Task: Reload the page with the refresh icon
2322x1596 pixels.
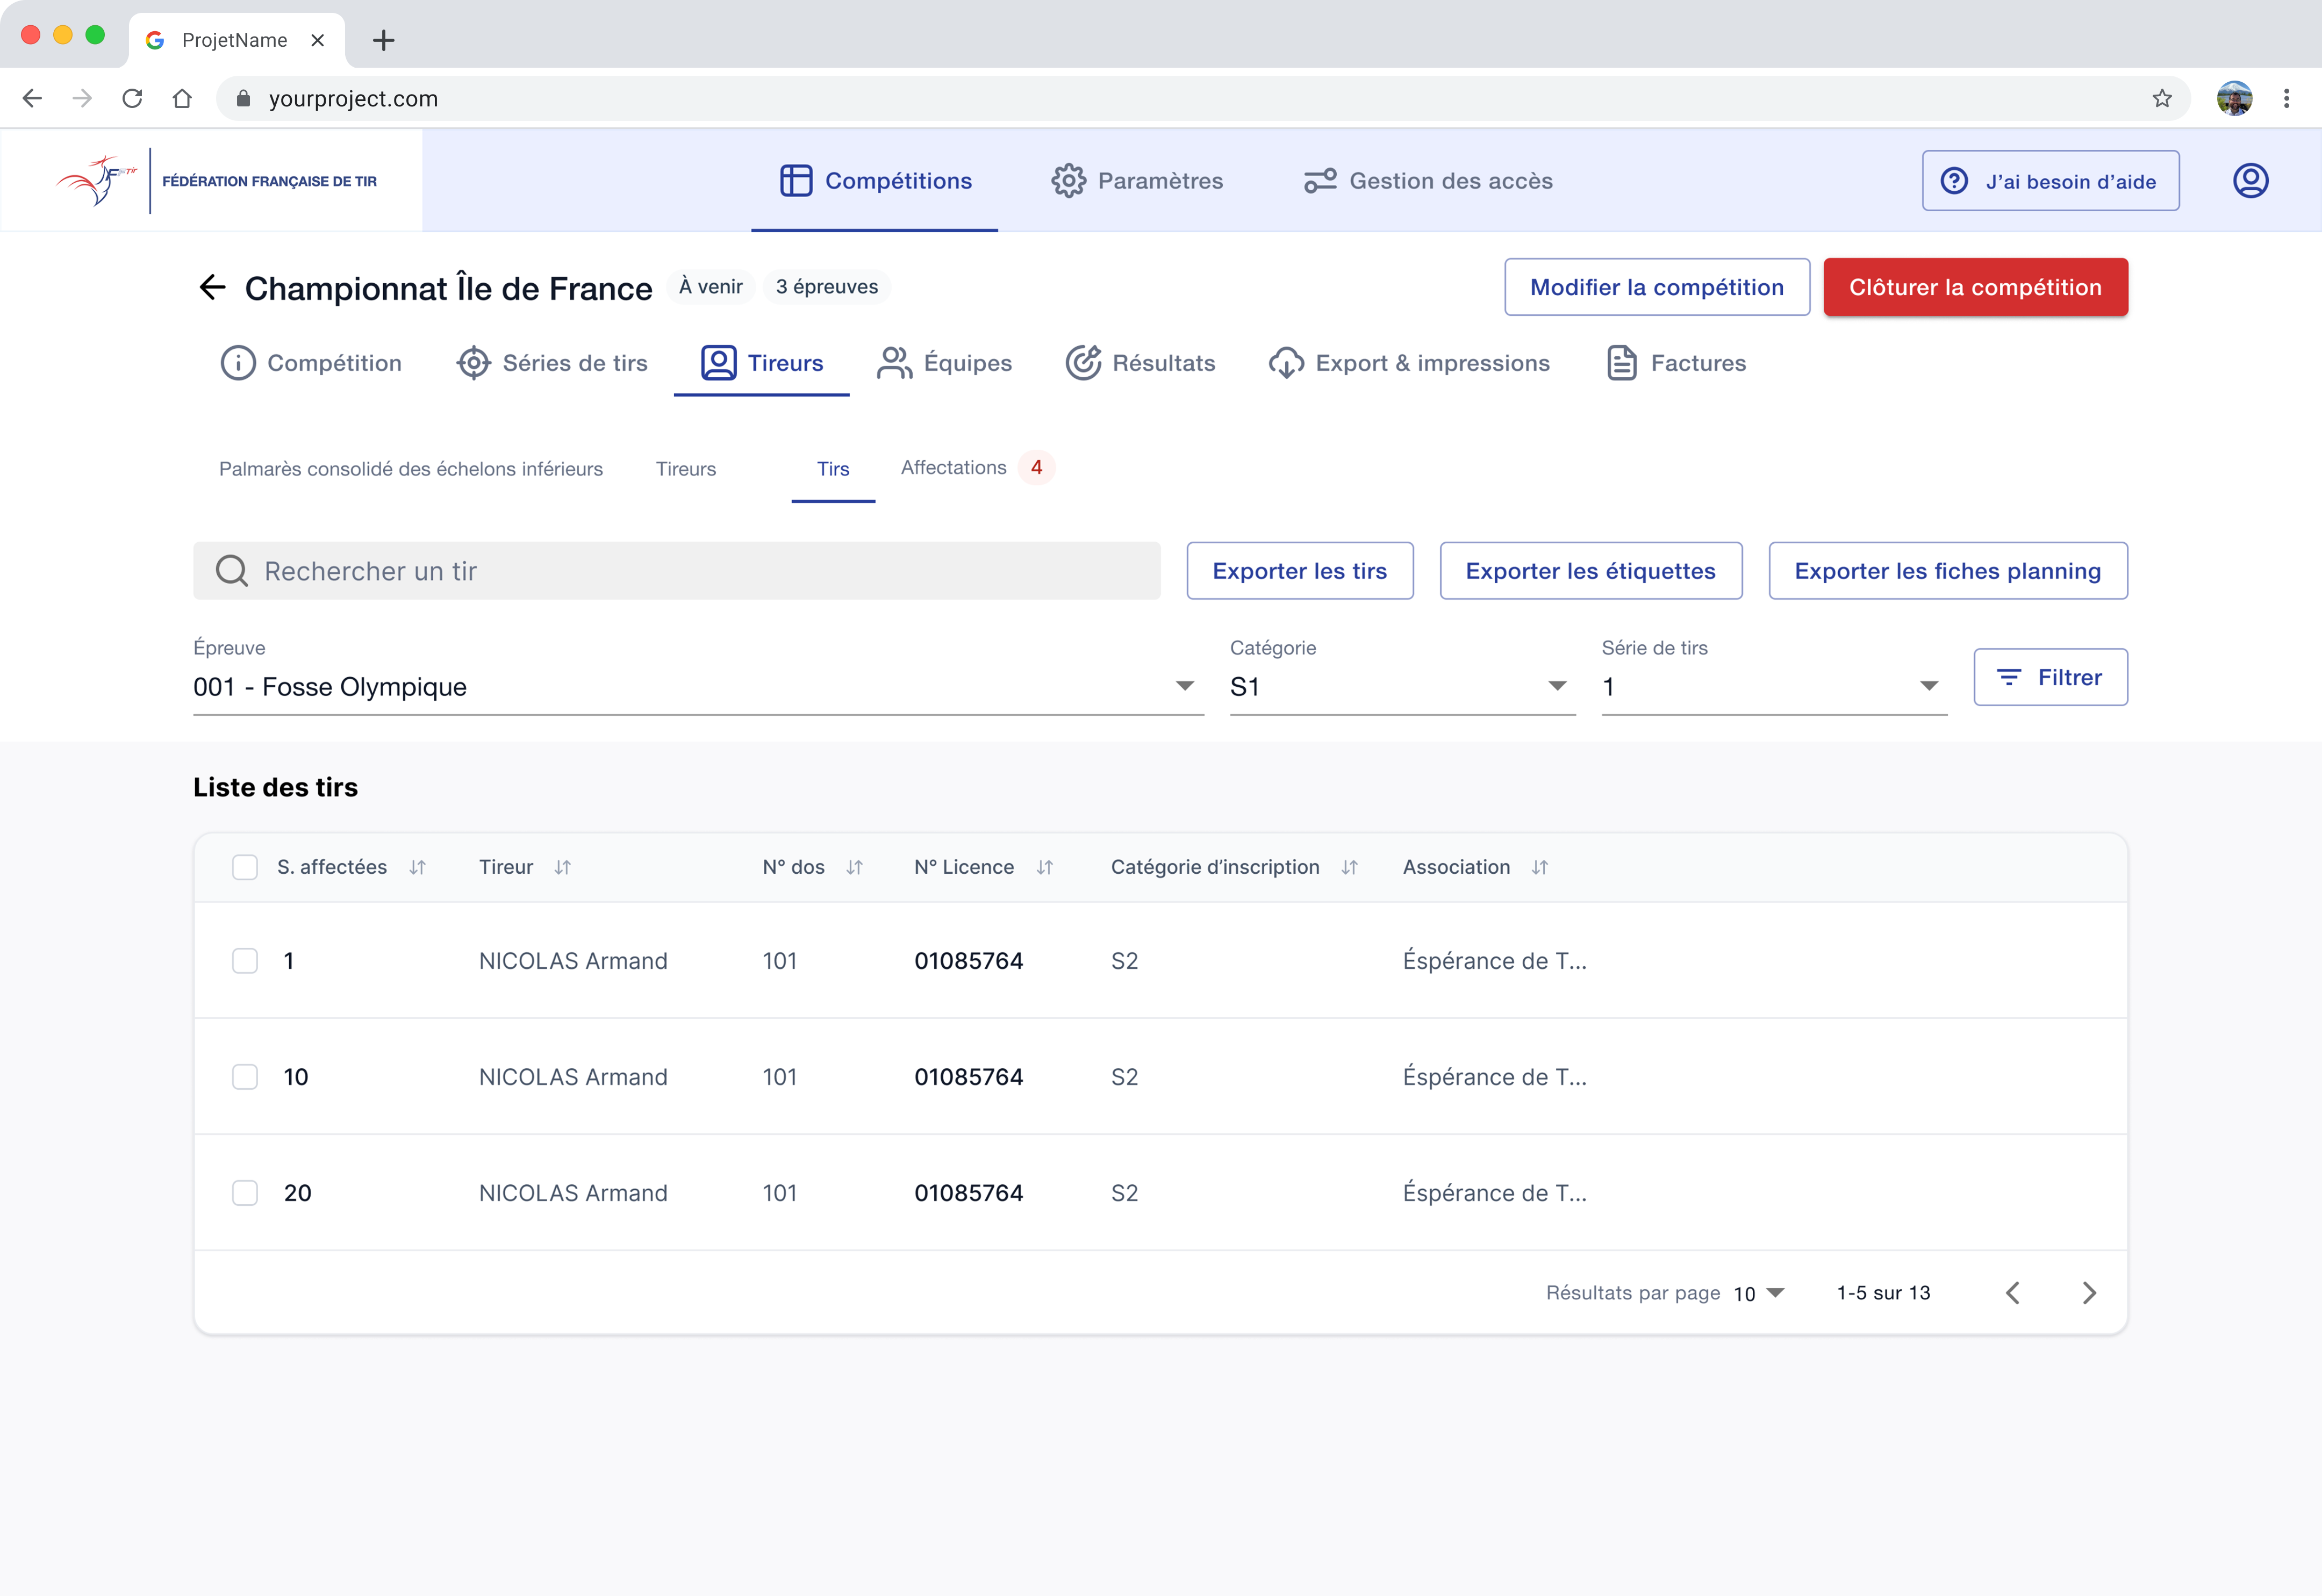Action: pyautogui.click(x=132, y=98)
